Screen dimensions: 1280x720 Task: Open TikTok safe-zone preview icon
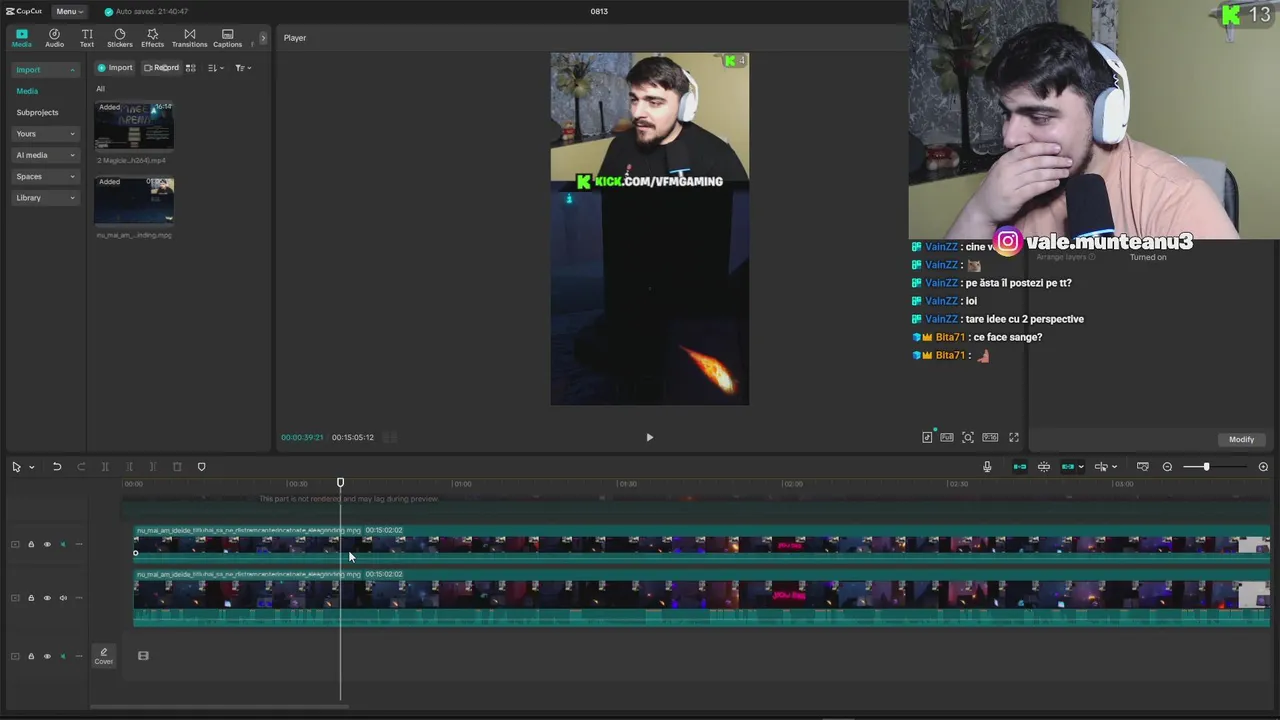click(x=927, y=437)
